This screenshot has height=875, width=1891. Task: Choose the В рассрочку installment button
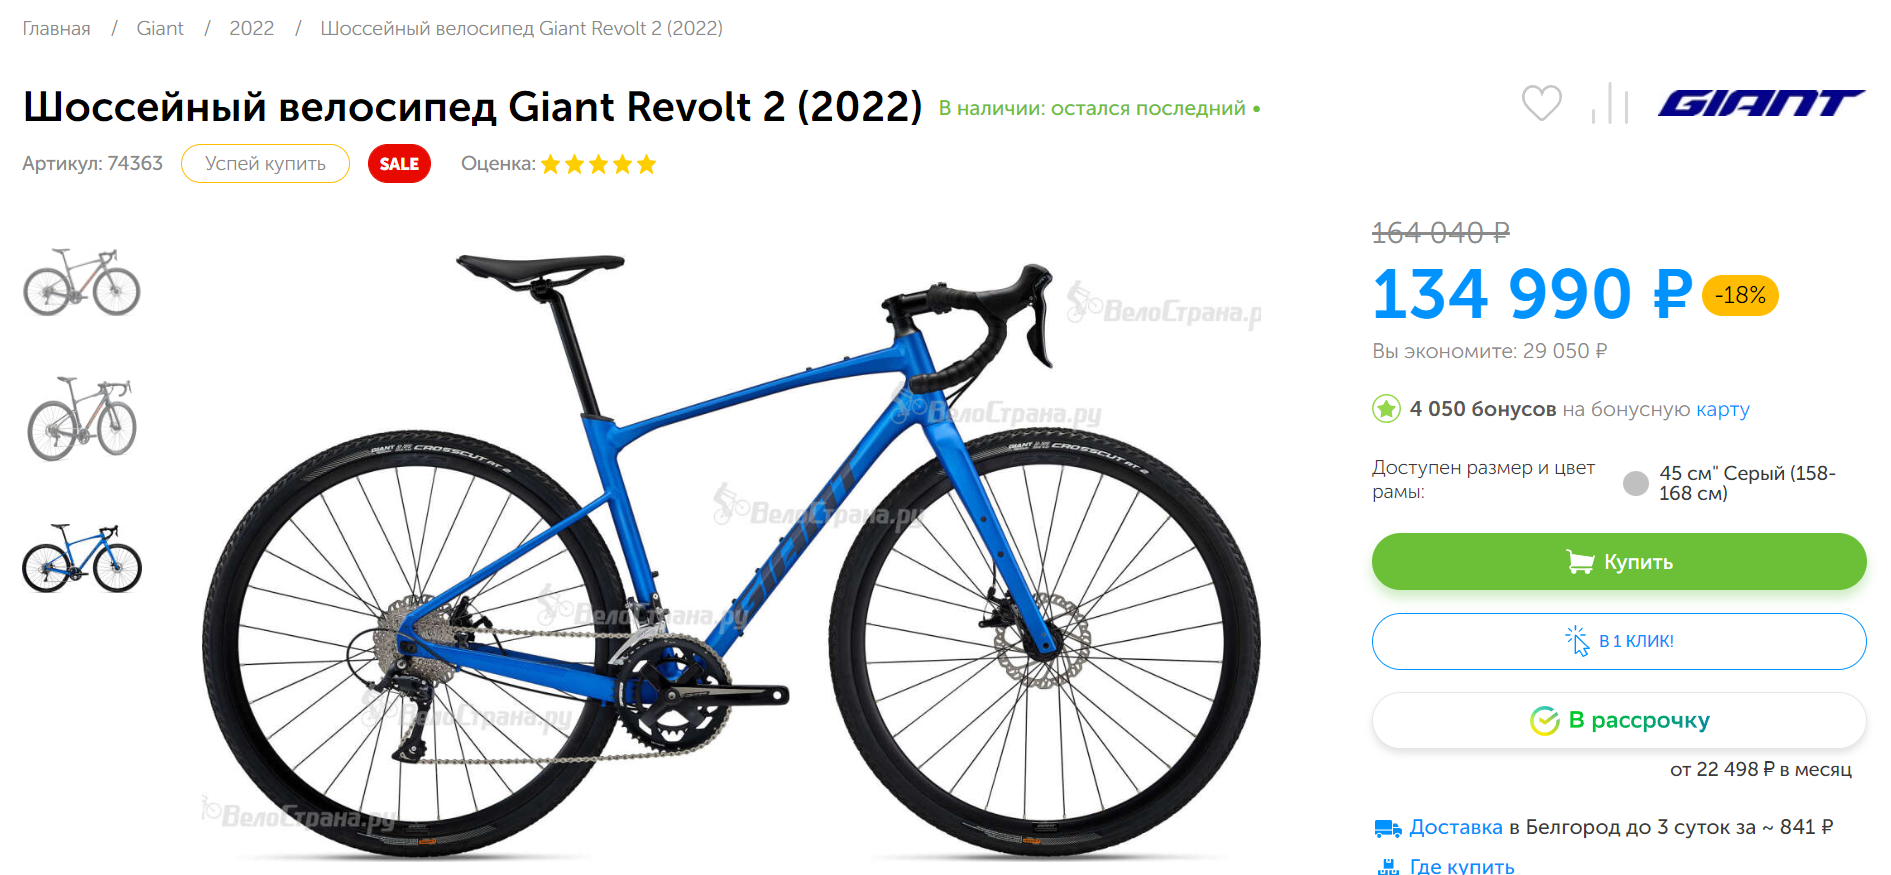1619,720
